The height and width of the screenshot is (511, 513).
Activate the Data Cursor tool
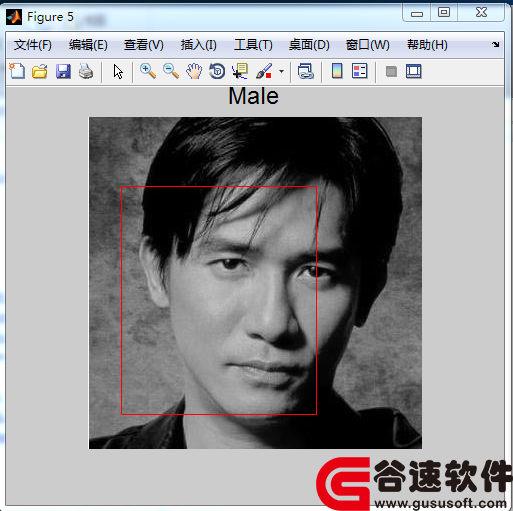(240, 71)
